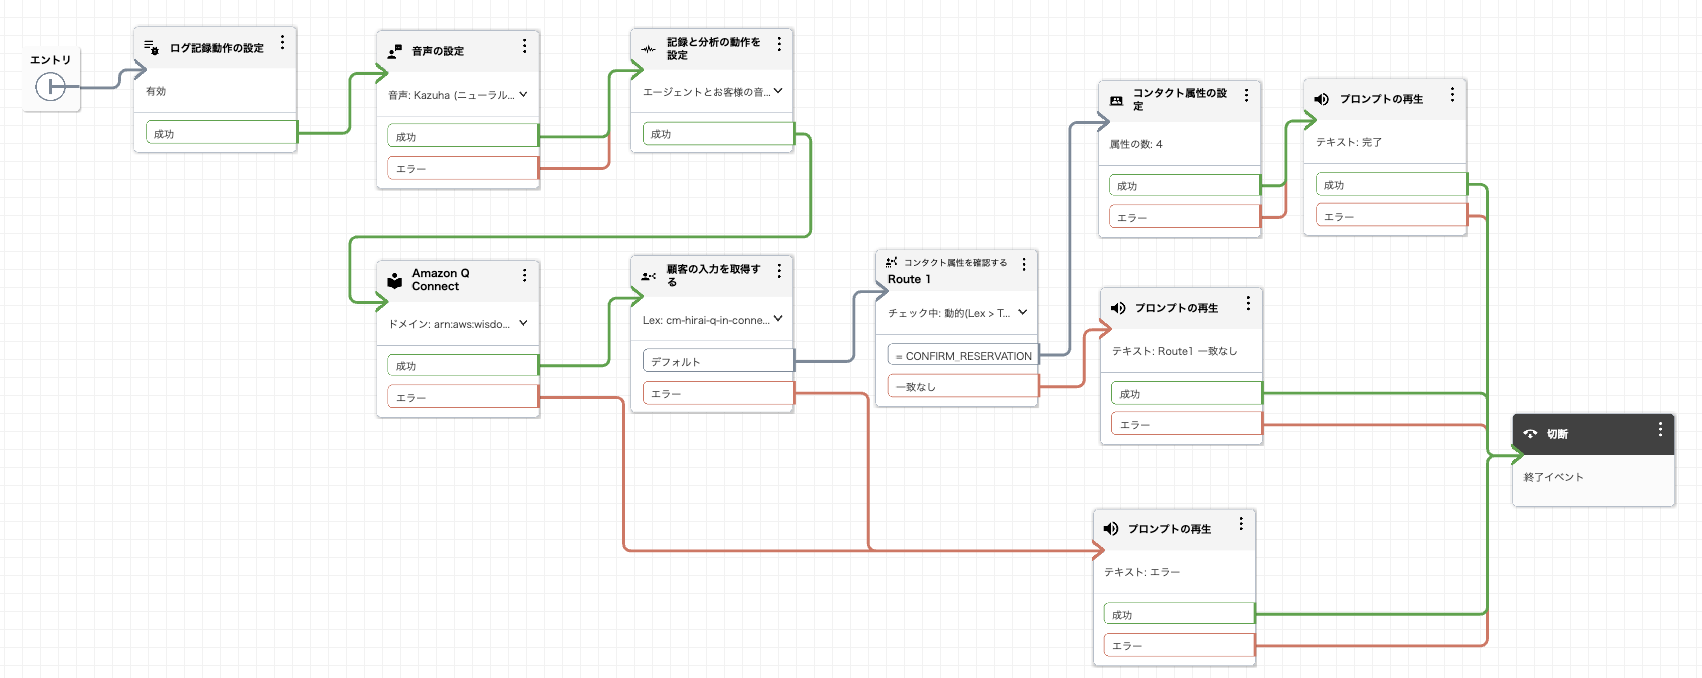The image size is (1702, 678).
Task: Select the エラー branch of 完了 prompt block
Action: click(x=1391, y=216)
